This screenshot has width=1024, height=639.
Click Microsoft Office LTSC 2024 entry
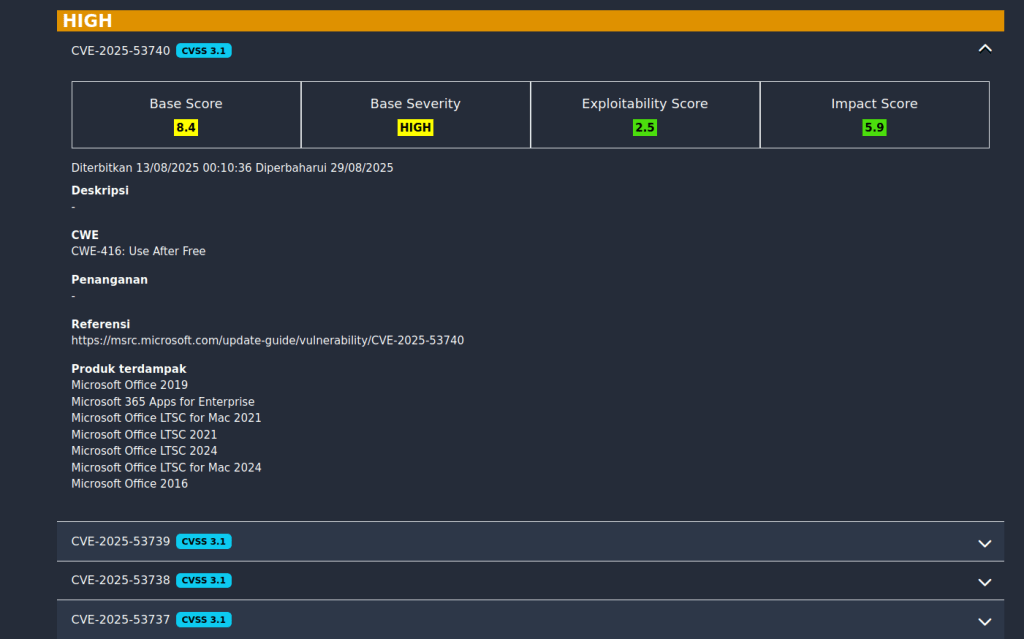tap(144, 451)
